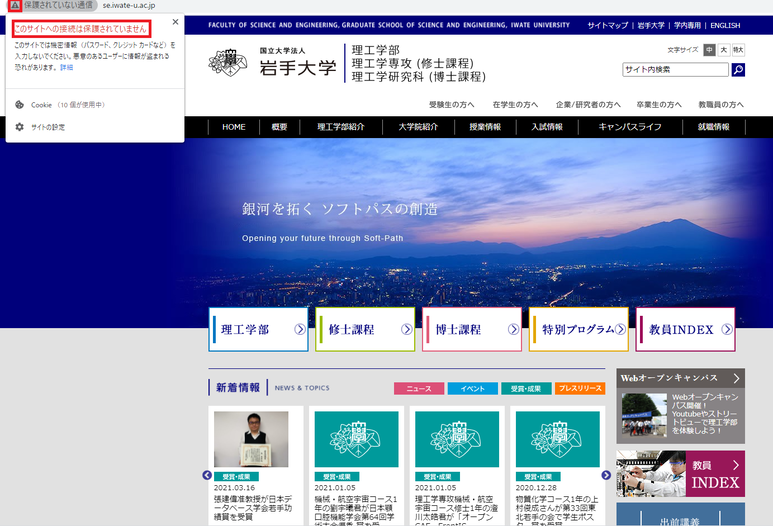773x526 pixels.
Task: Open the 機械・航空宇宙コース1年 news article
Action: [x=355, y=510]
